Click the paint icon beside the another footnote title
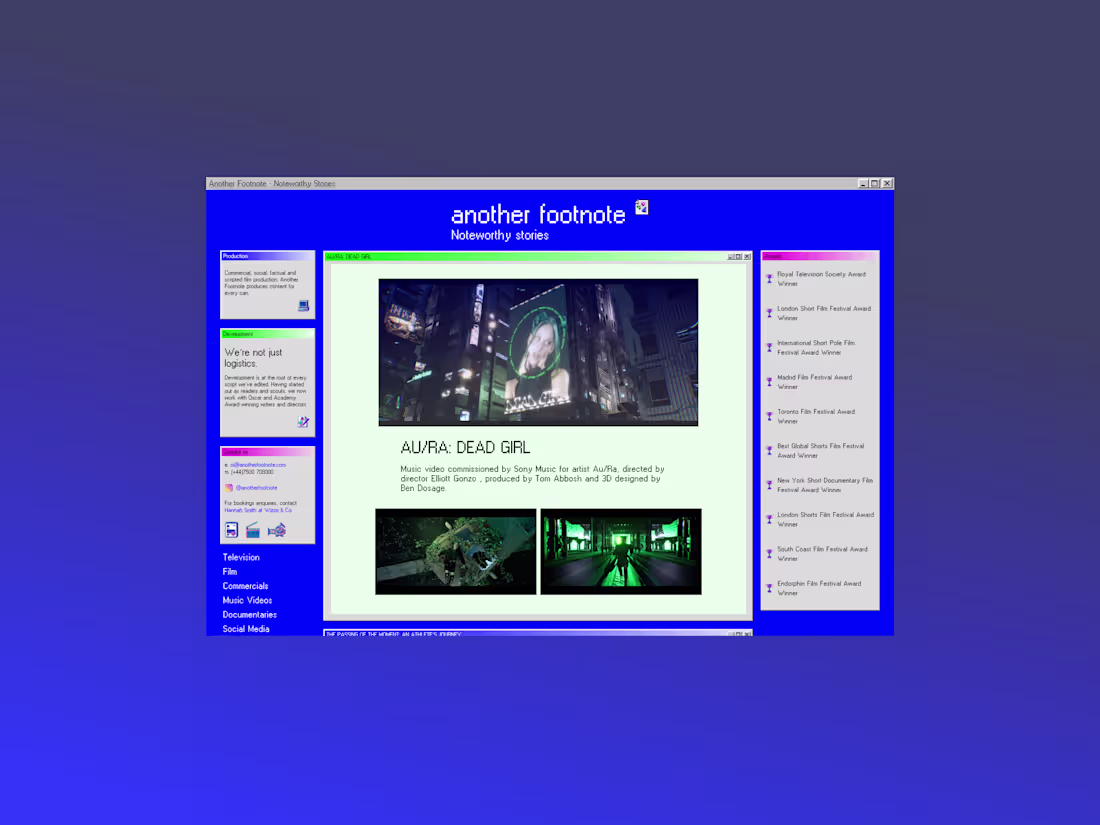The height and width of the screenshot is (825, 1100). point(641,207)
